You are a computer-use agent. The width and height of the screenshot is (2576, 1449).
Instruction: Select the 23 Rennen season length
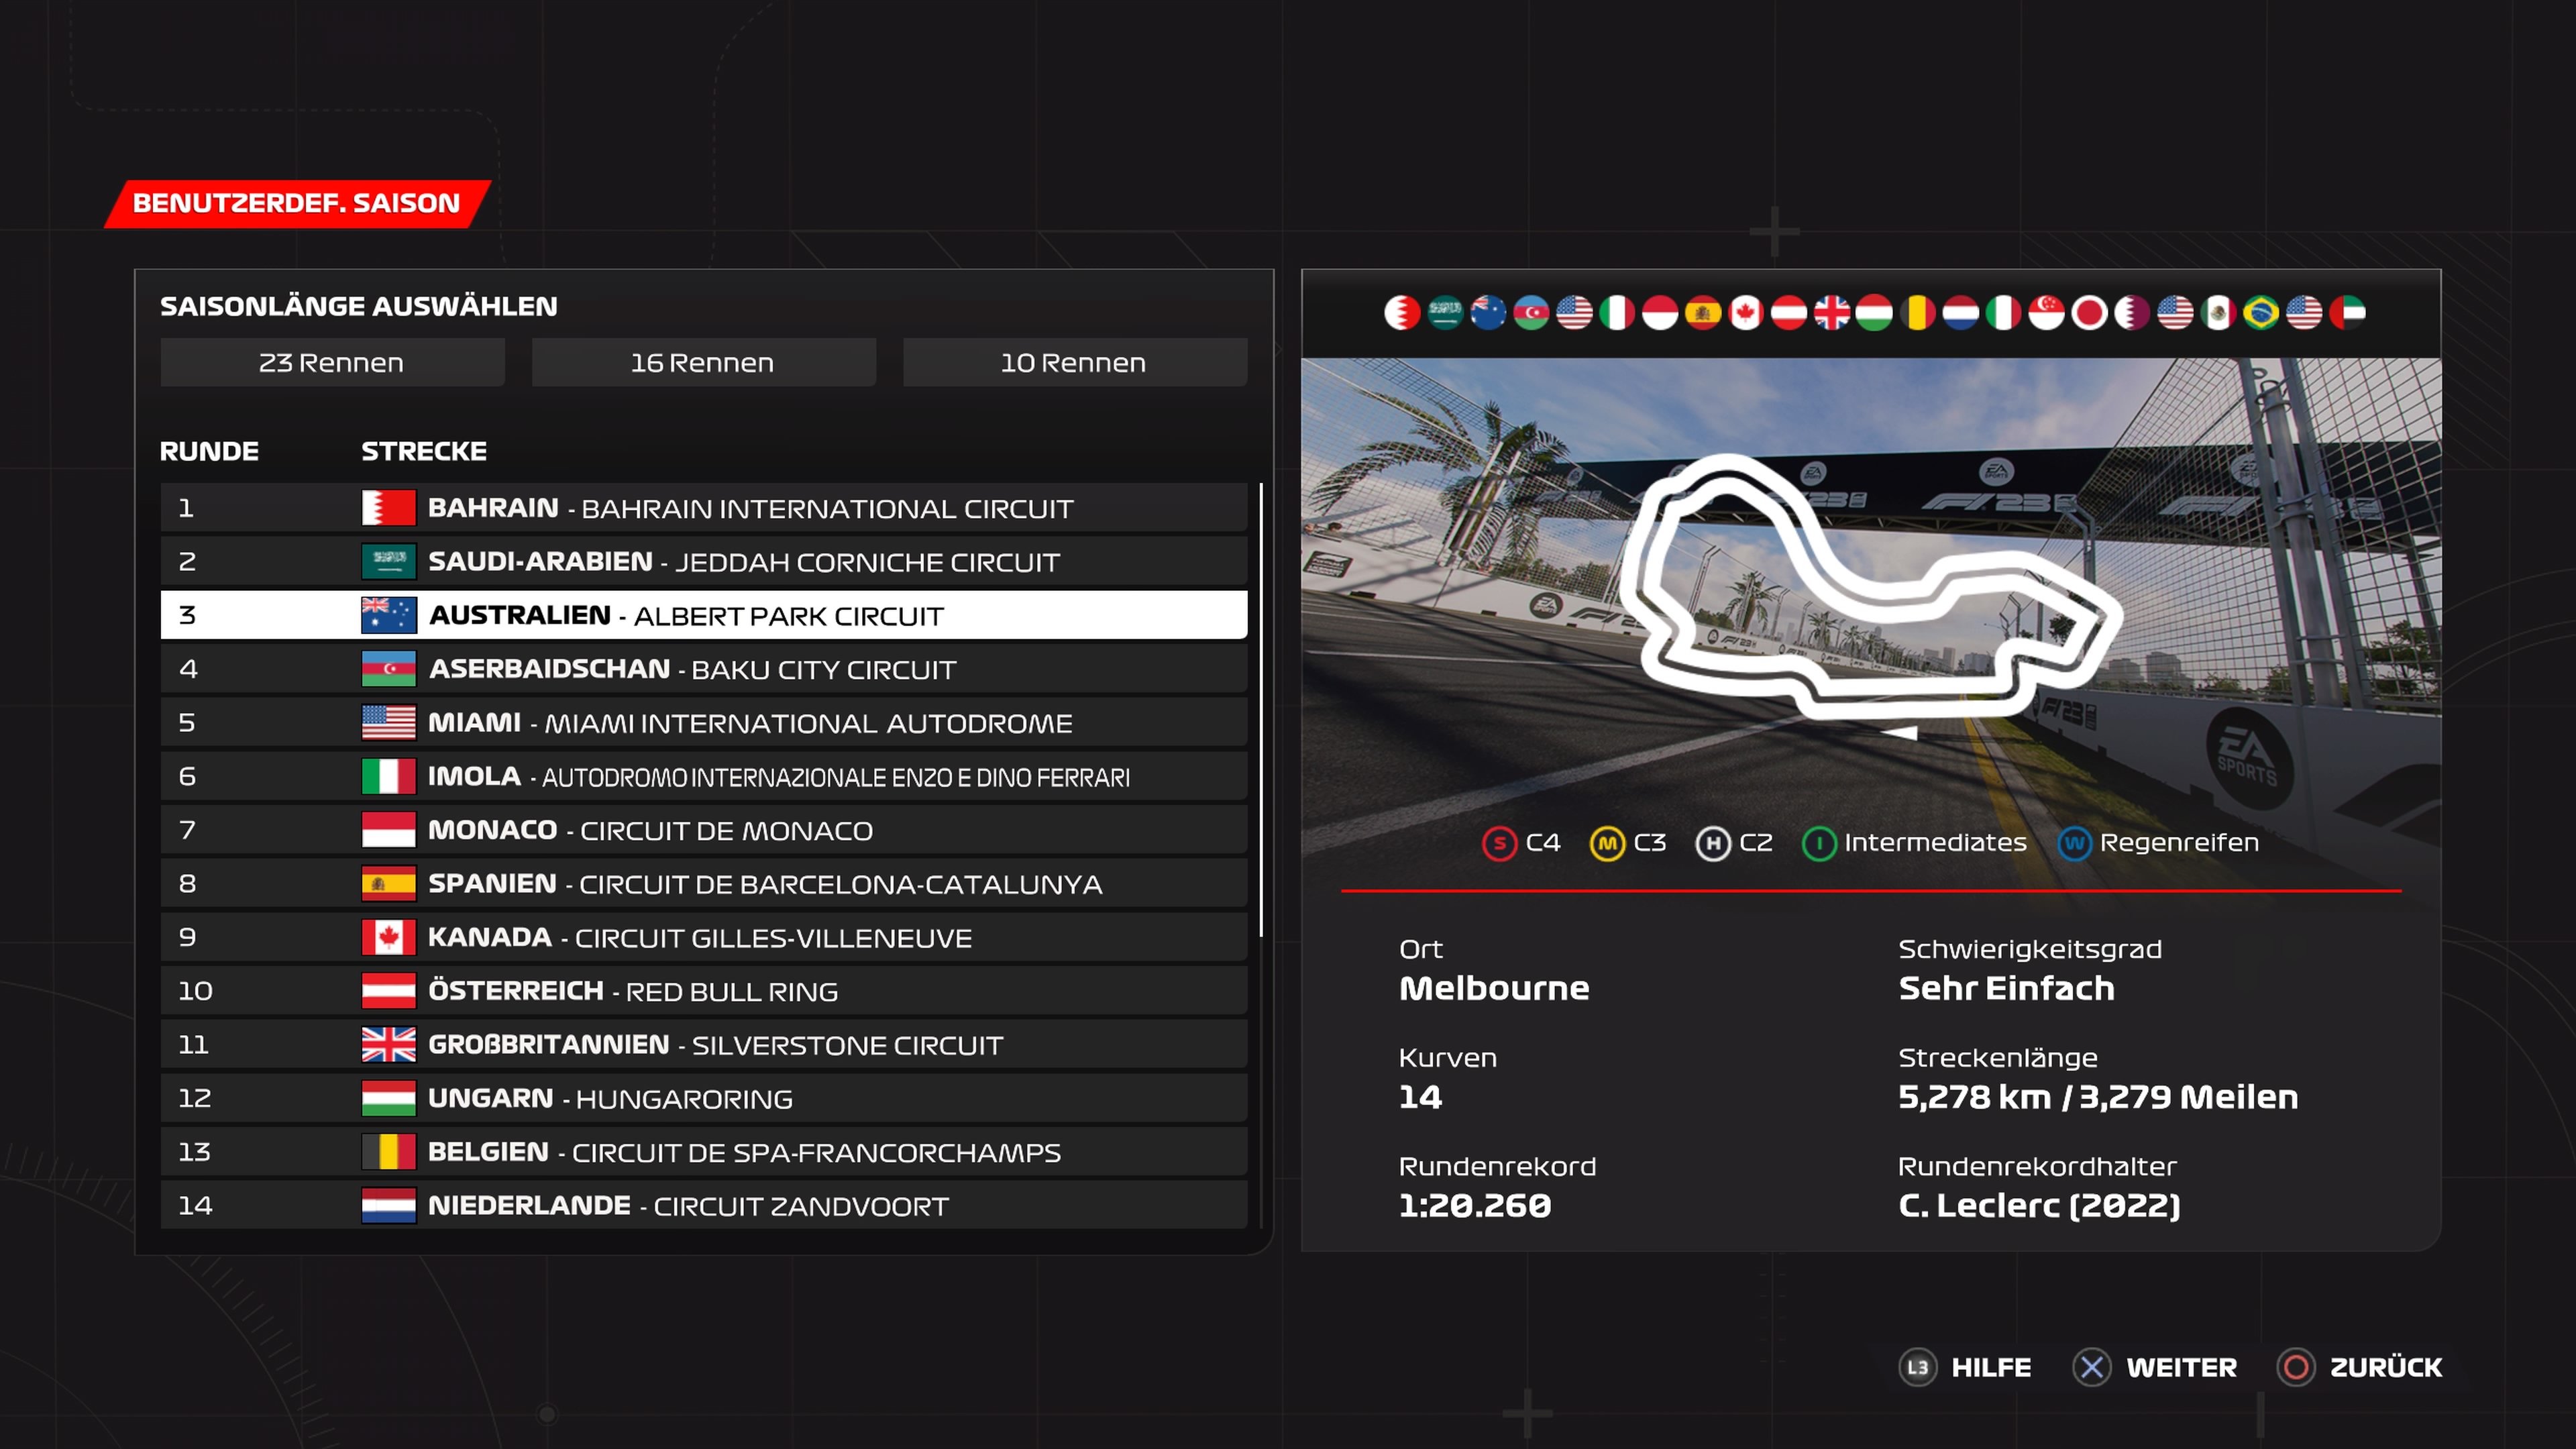[x=332, y=362]
